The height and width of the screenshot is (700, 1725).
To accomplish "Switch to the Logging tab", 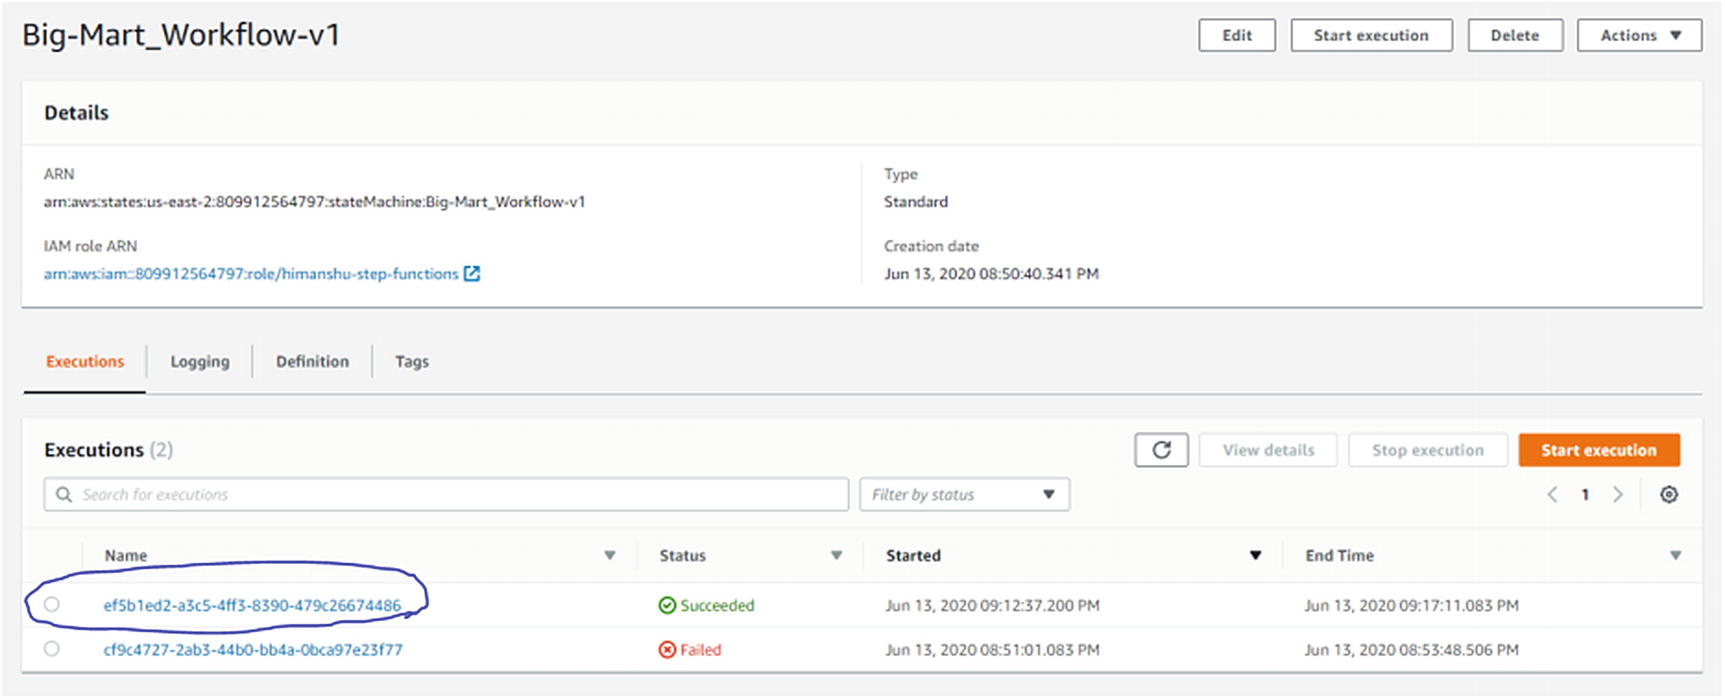I will (x=199, y=362).
